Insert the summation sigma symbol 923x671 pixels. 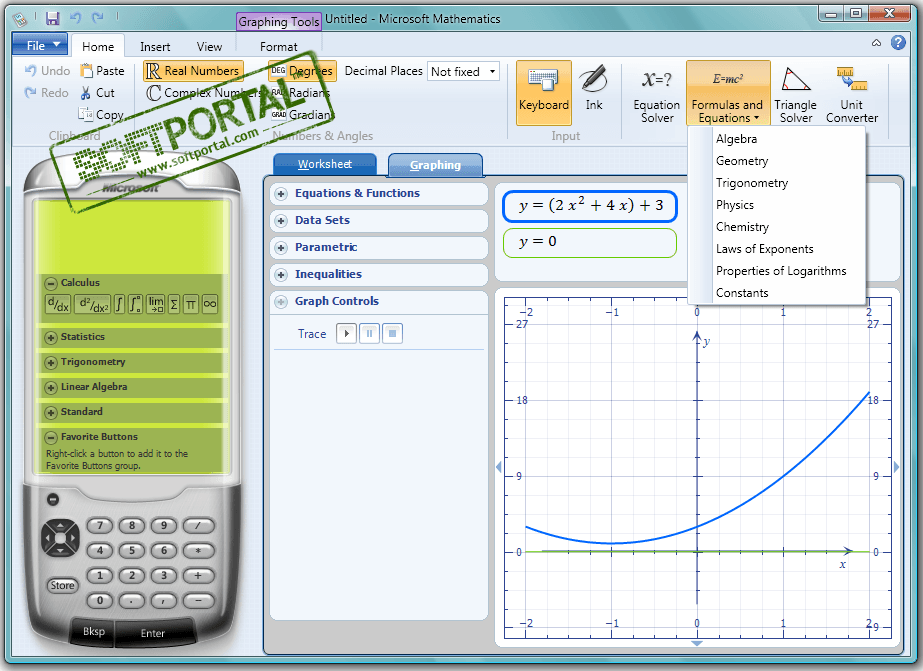(x=174, y=304)
